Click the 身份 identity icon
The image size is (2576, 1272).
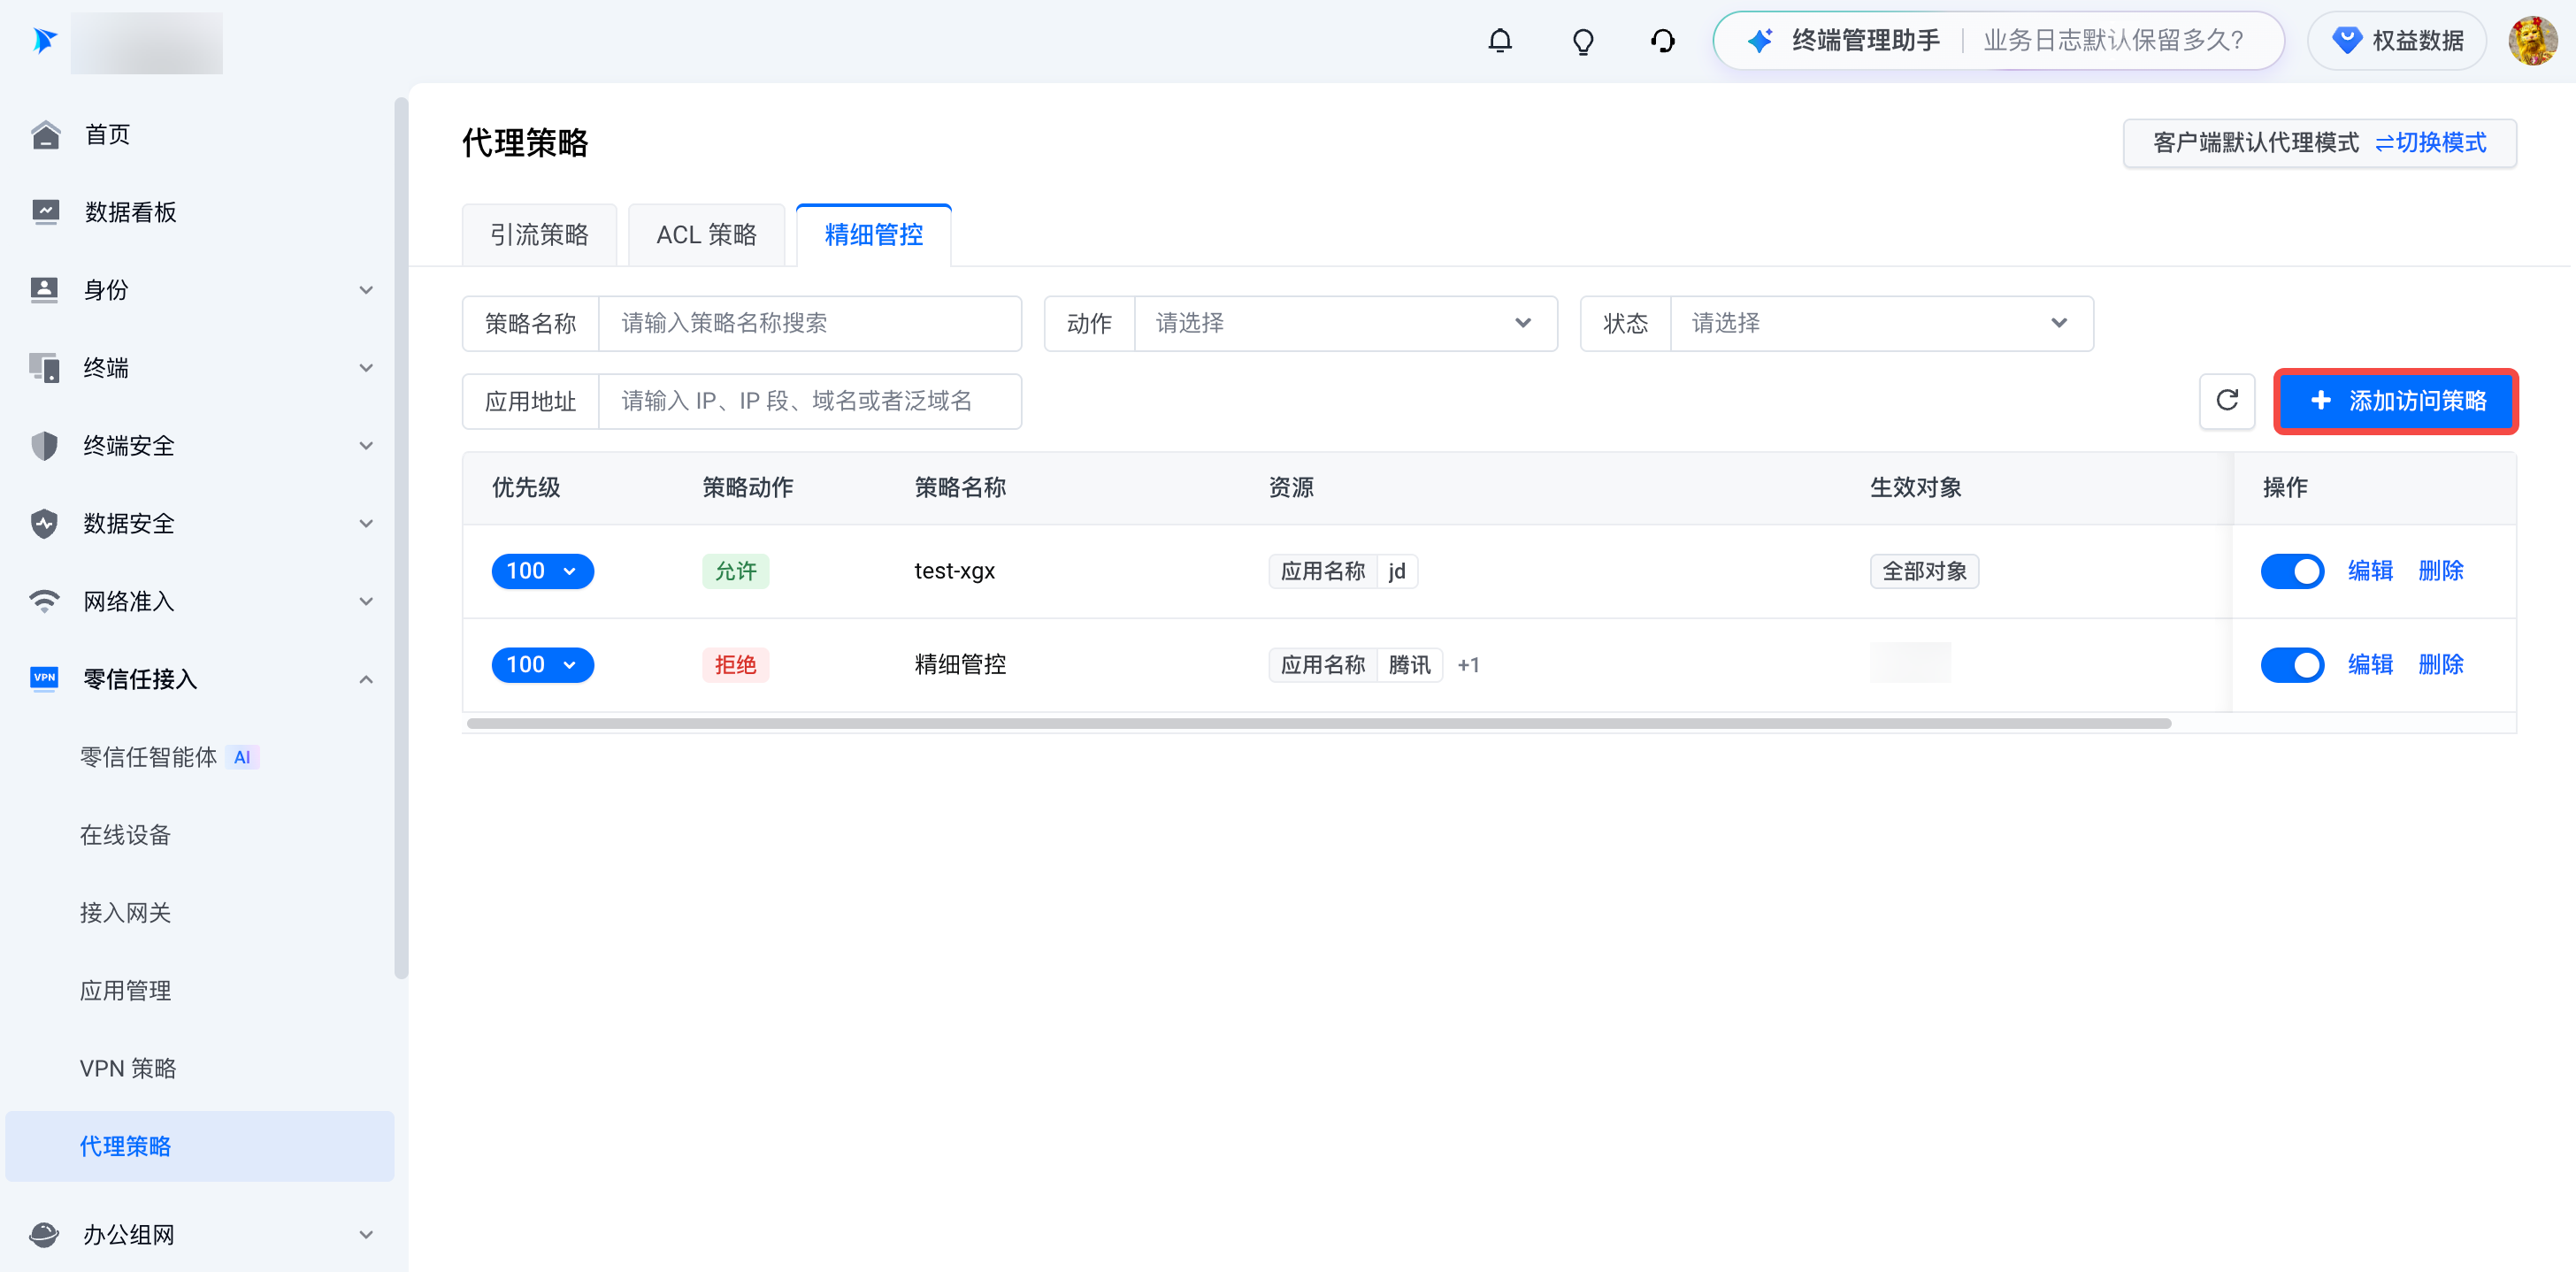45,290
